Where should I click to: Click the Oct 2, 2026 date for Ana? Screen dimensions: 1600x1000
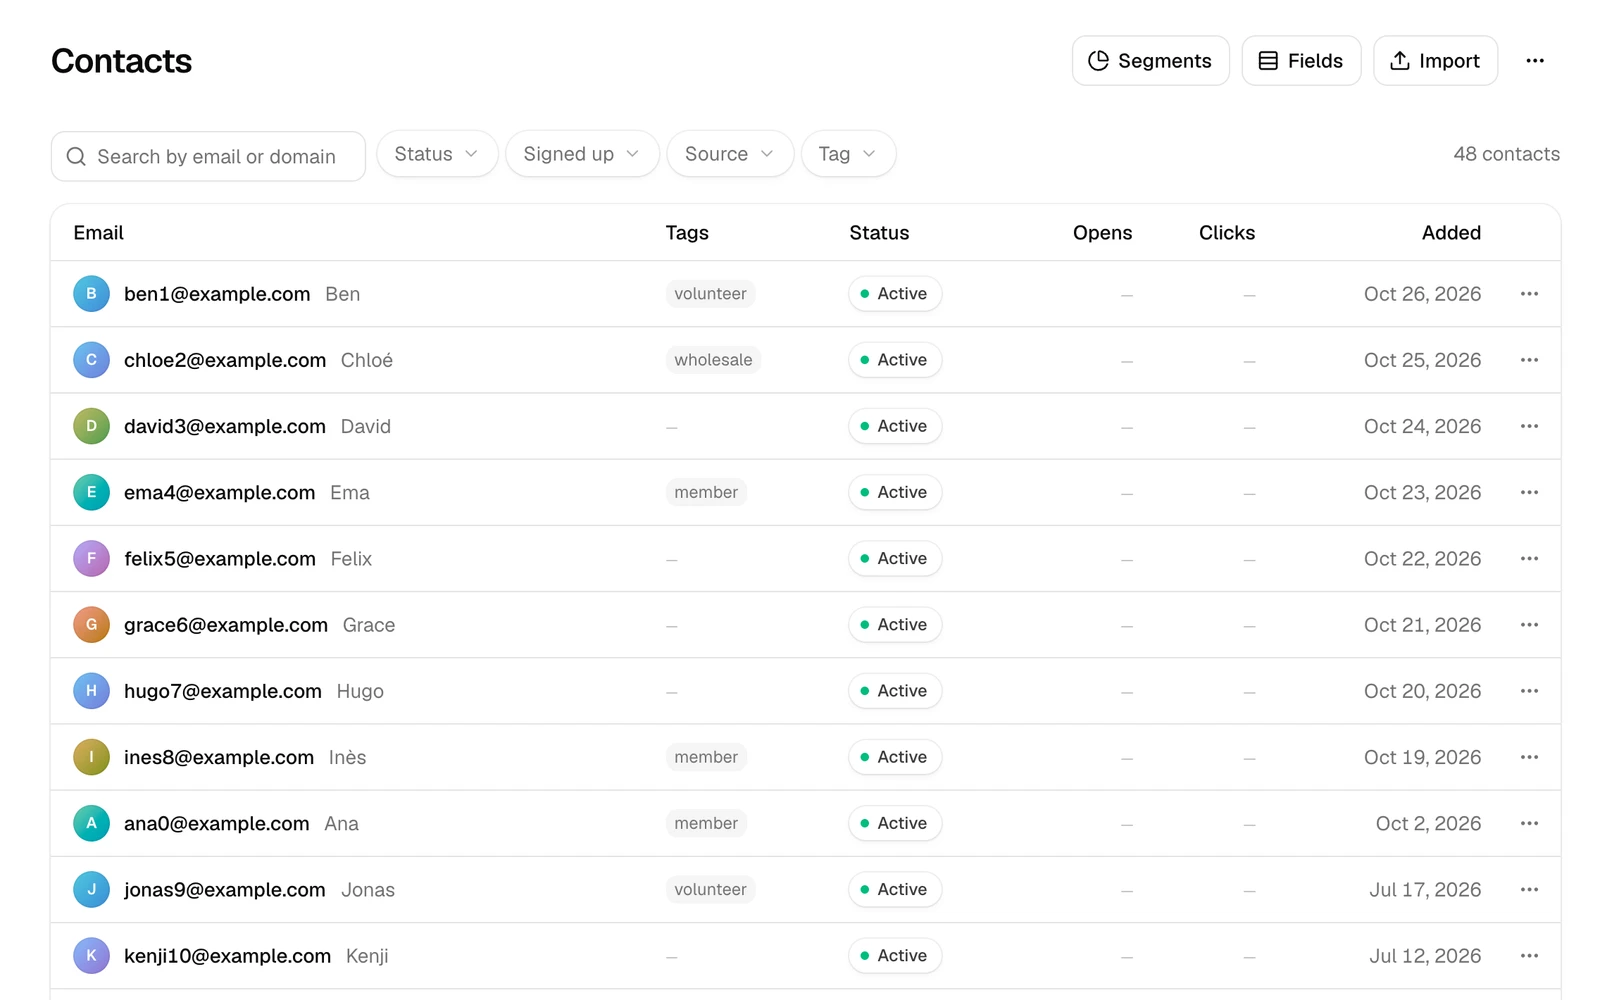point(1428,823)
